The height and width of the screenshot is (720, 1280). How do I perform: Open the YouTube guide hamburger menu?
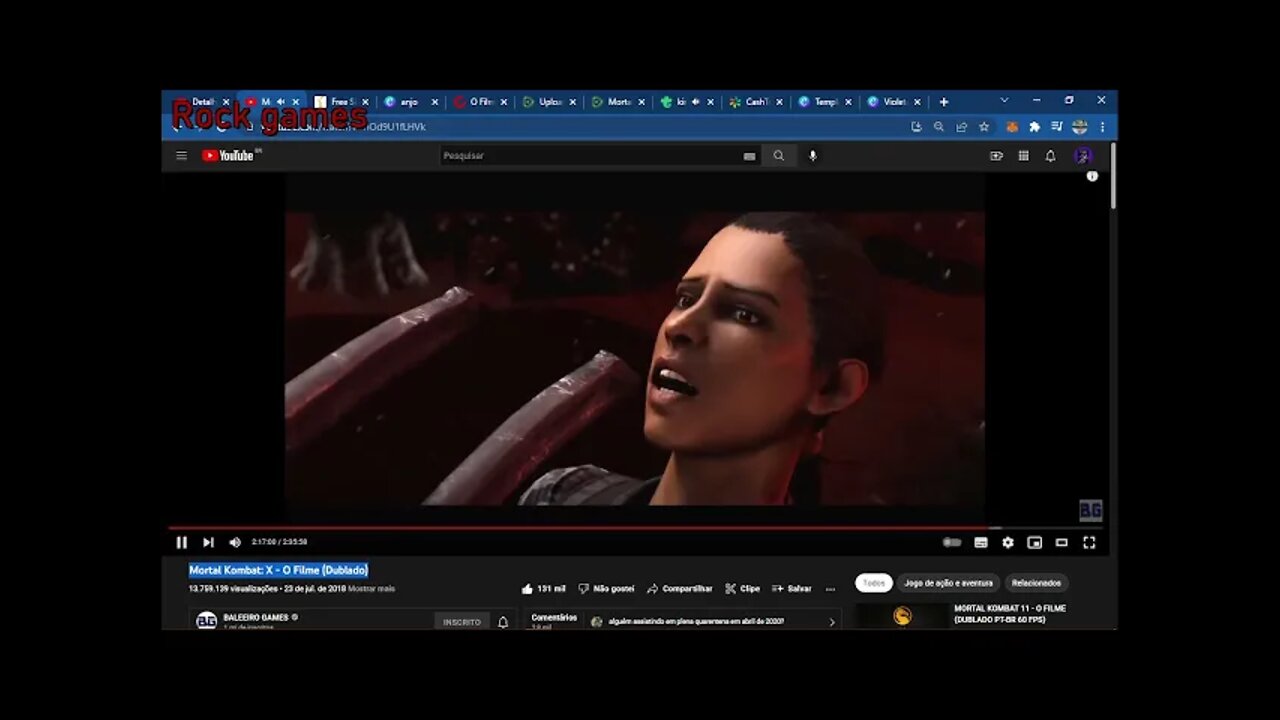tap(181, 156)
